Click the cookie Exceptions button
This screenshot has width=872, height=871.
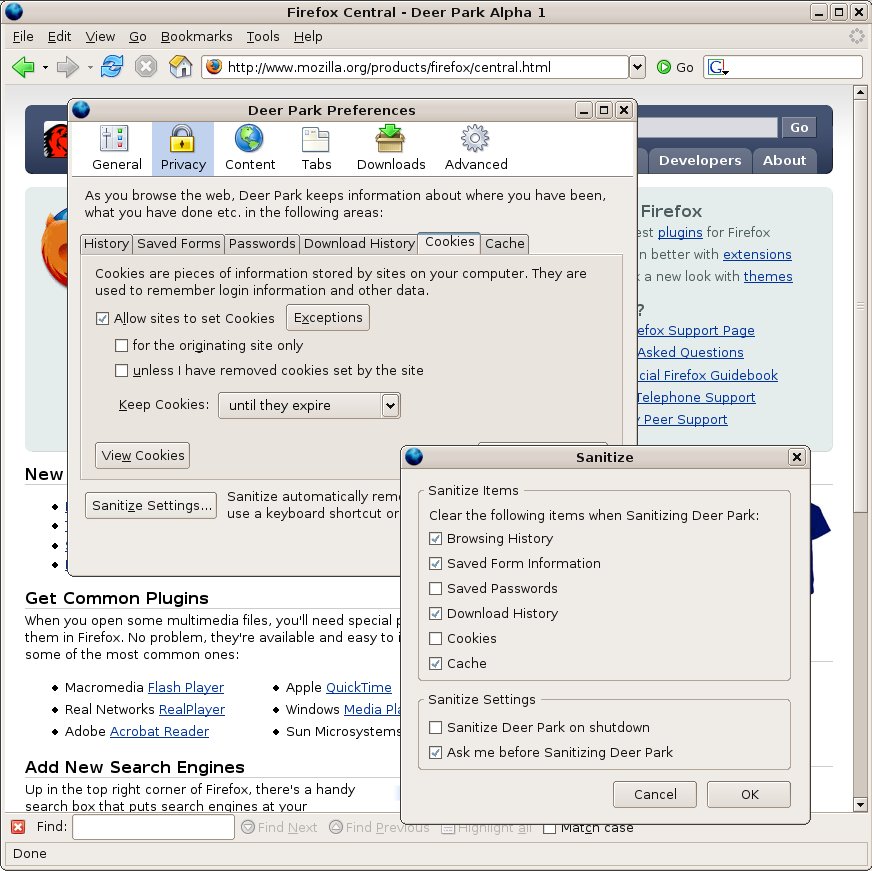click(x=328, y=318)
